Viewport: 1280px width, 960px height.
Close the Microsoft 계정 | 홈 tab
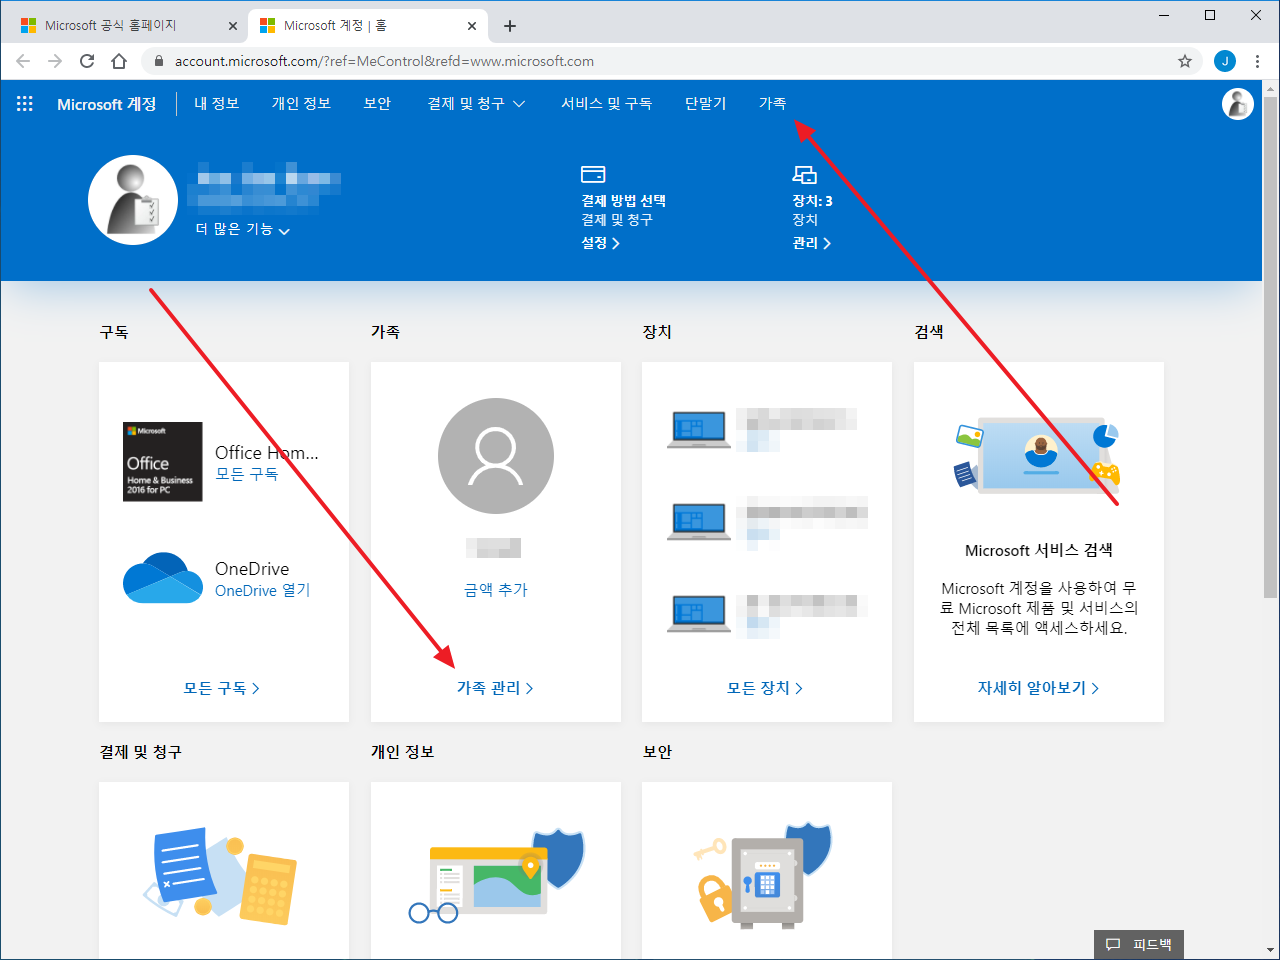472,26
